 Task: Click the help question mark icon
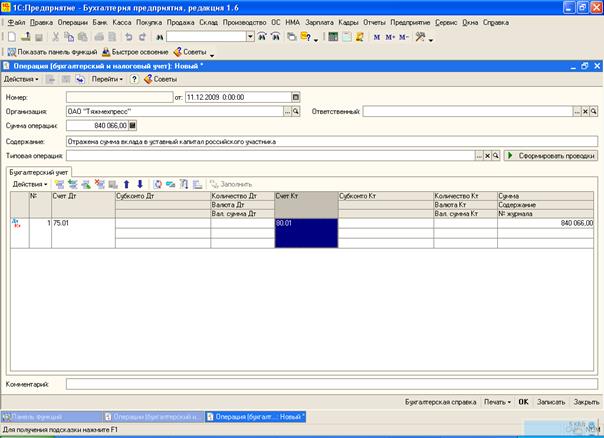click(133, 78)
